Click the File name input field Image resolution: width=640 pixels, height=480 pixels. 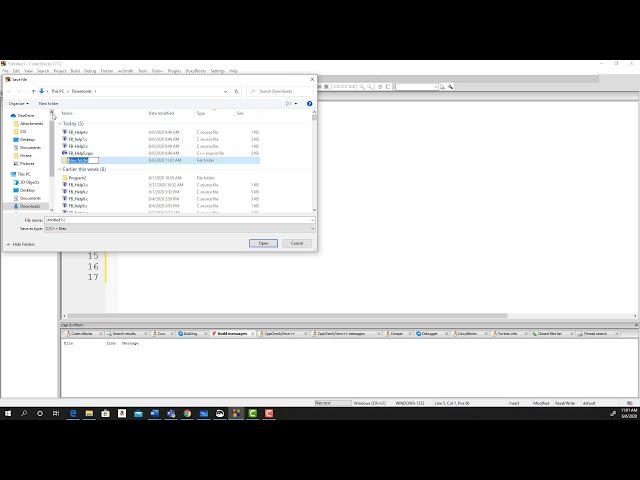(177, 220)
